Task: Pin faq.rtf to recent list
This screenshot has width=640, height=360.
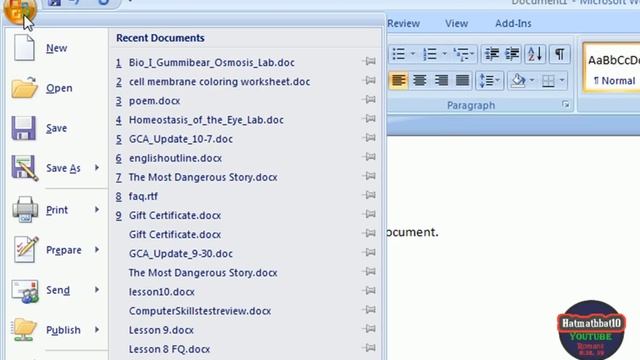Action: click(x=369, y=196)
